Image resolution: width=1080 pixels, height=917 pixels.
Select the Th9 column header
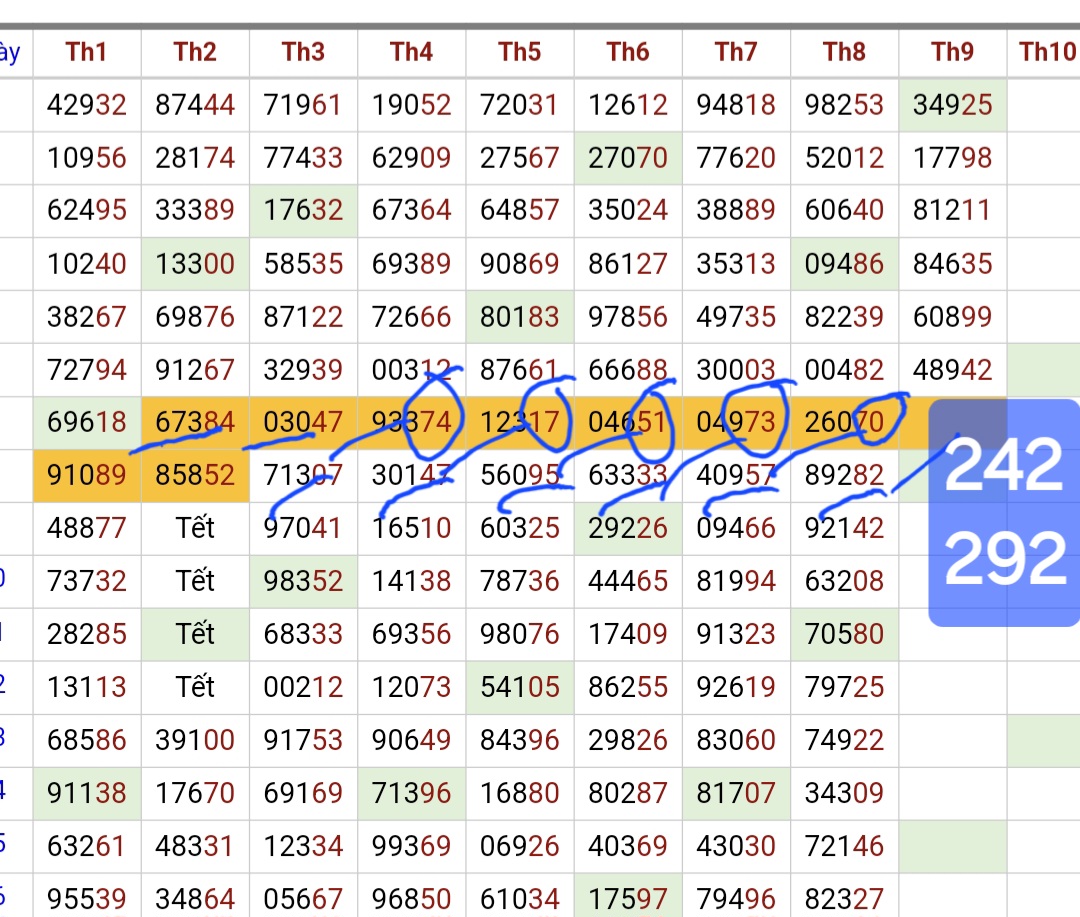pyautogui.click(x=952, y=52)
